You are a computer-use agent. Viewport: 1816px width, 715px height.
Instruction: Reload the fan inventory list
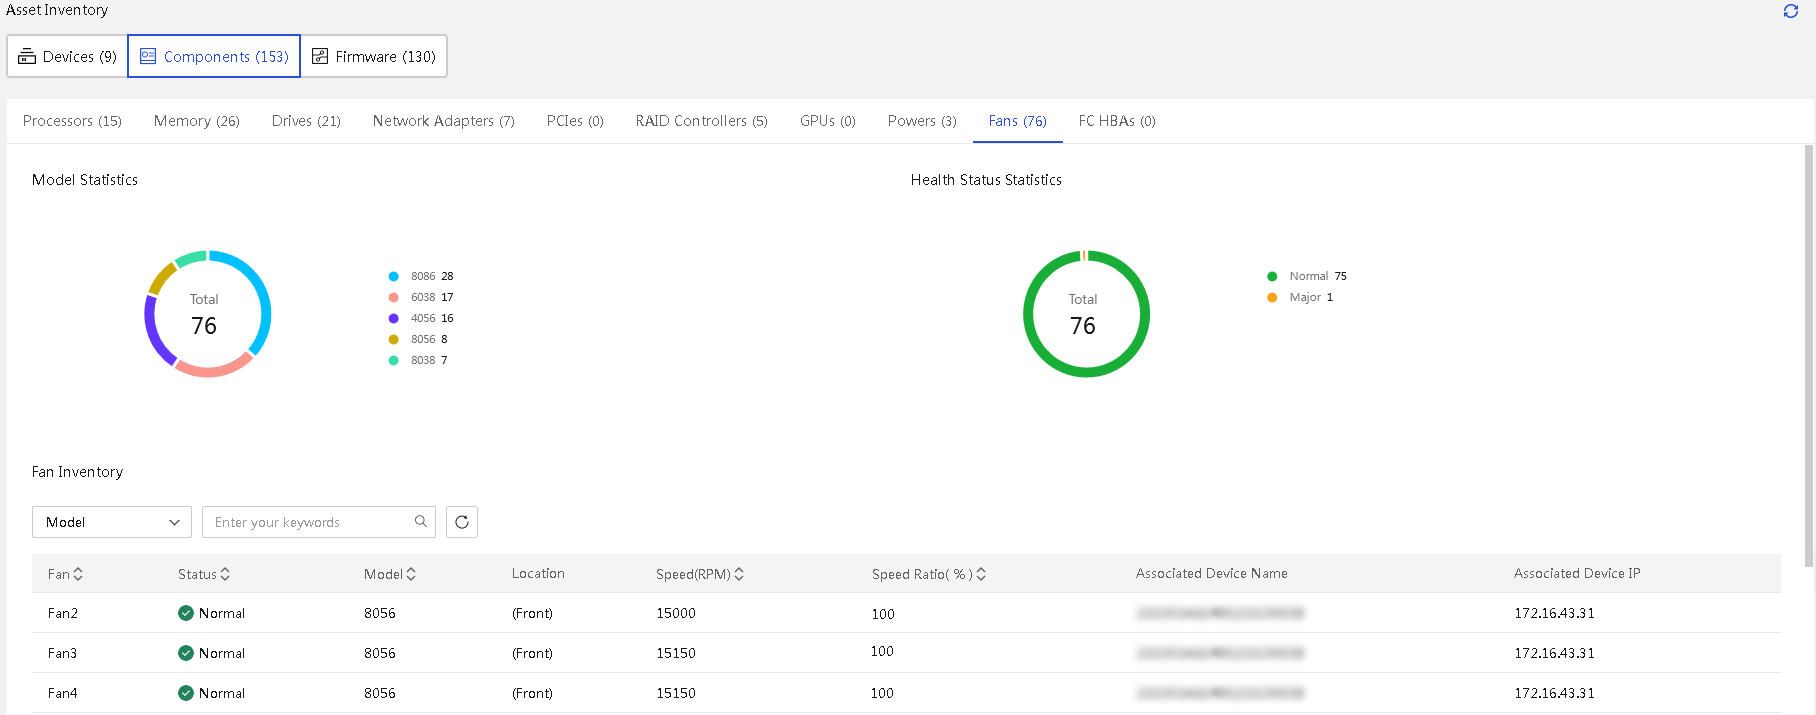pyautogui.click(x=462, y=522)
